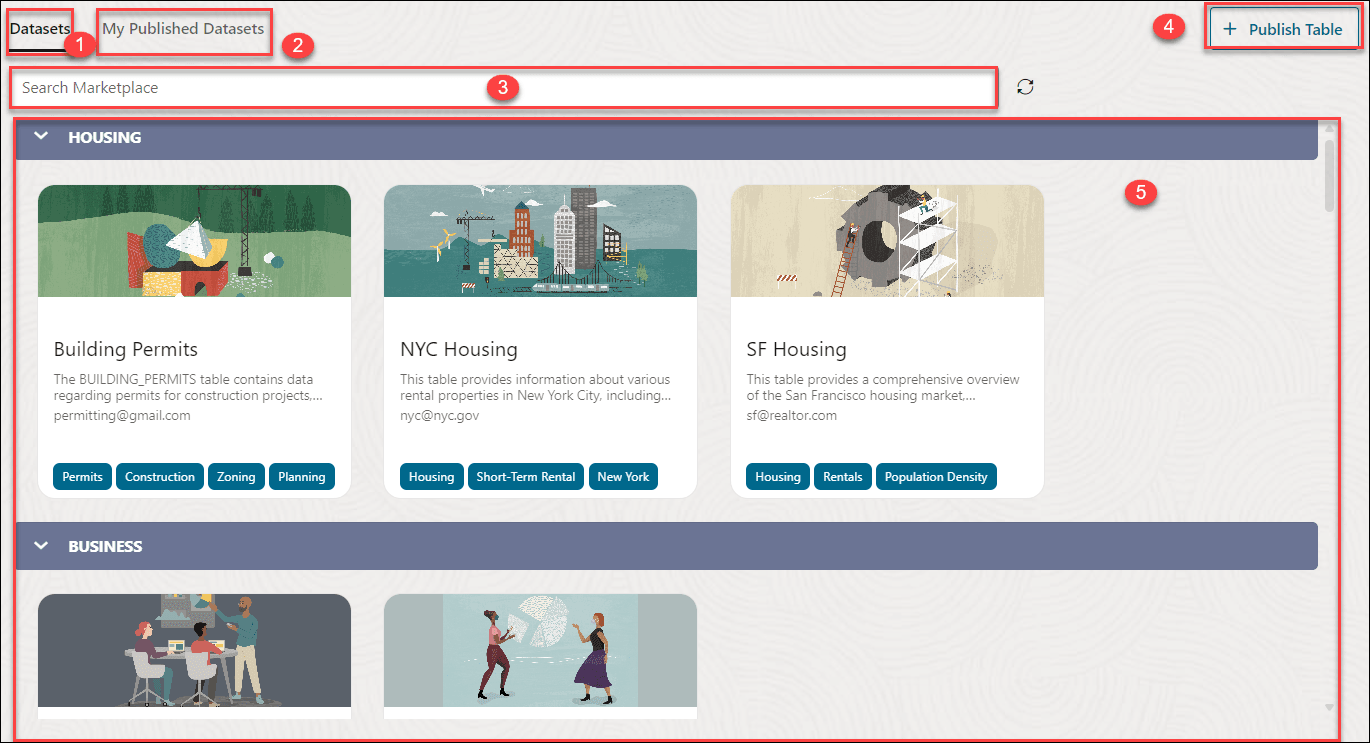
Task: Click the plus icon on Publish Table
Action: (x=1231, y=28)
